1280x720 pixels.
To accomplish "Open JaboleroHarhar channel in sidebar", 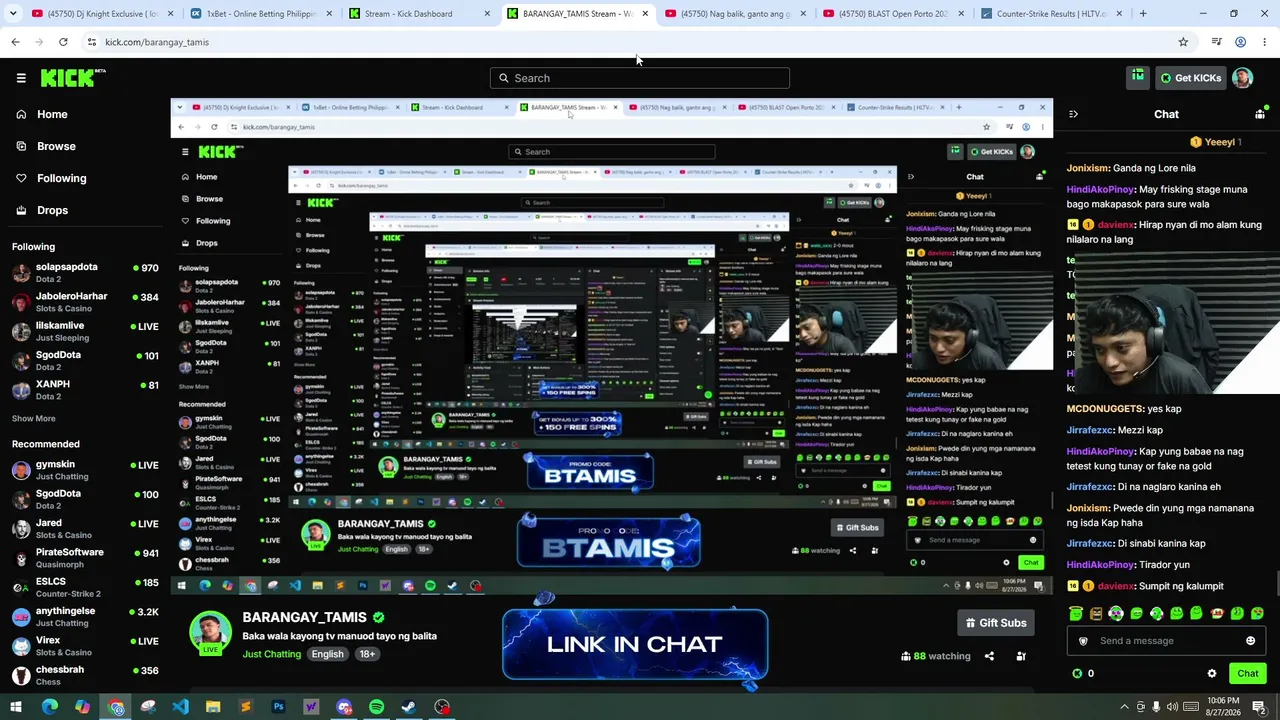I will pyautogui.click(x=85, y=302).
